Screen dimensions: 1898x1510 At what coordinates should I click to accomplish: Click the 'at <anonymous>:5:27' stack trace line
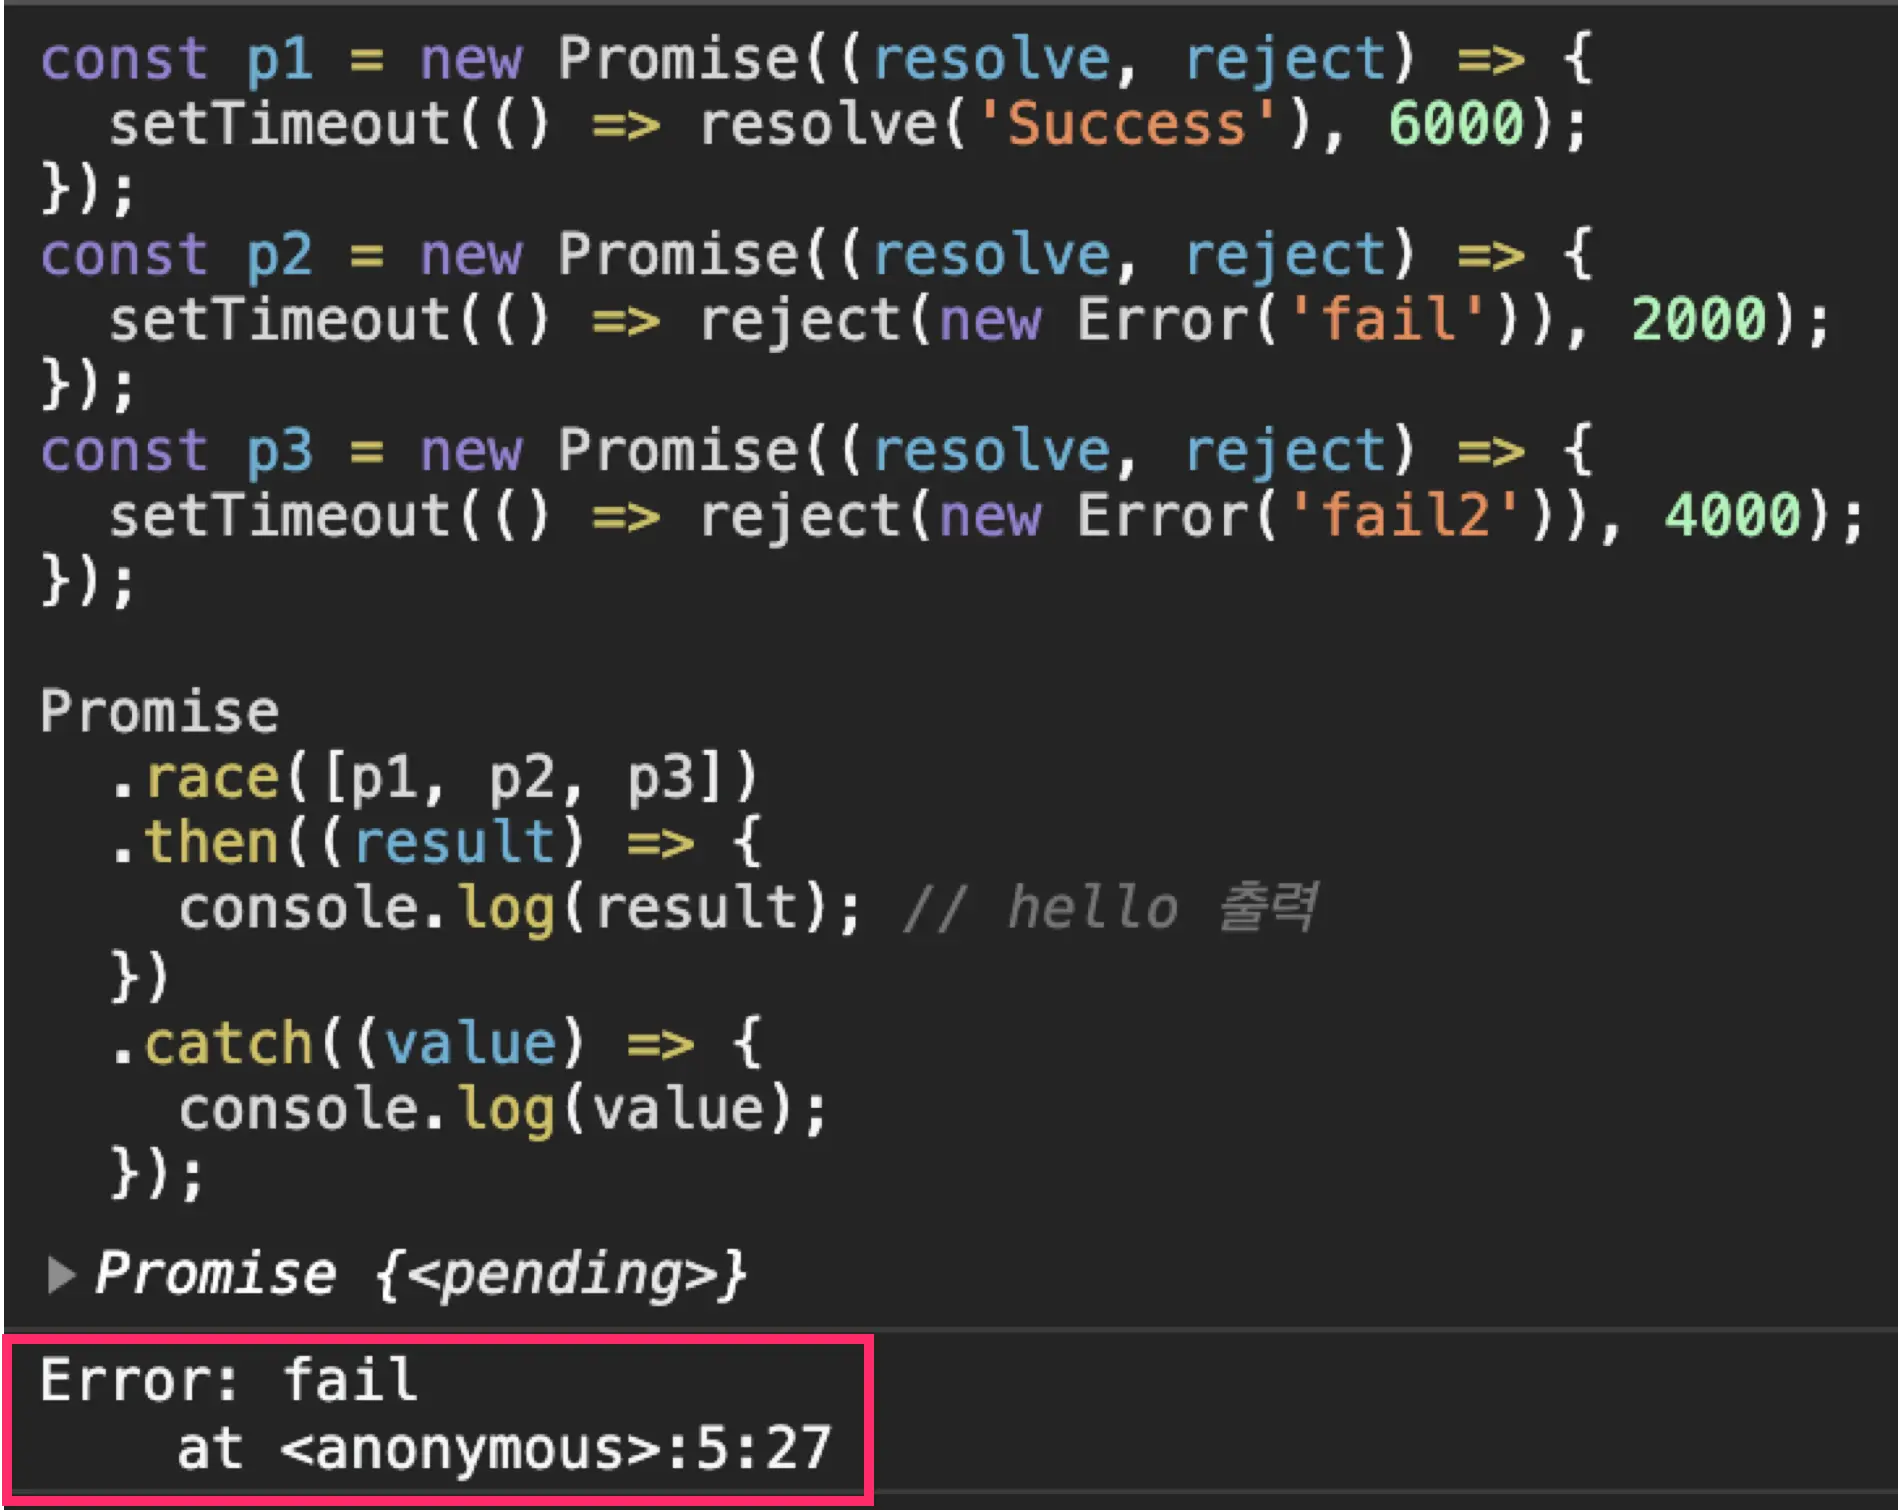pos(504,1448)
